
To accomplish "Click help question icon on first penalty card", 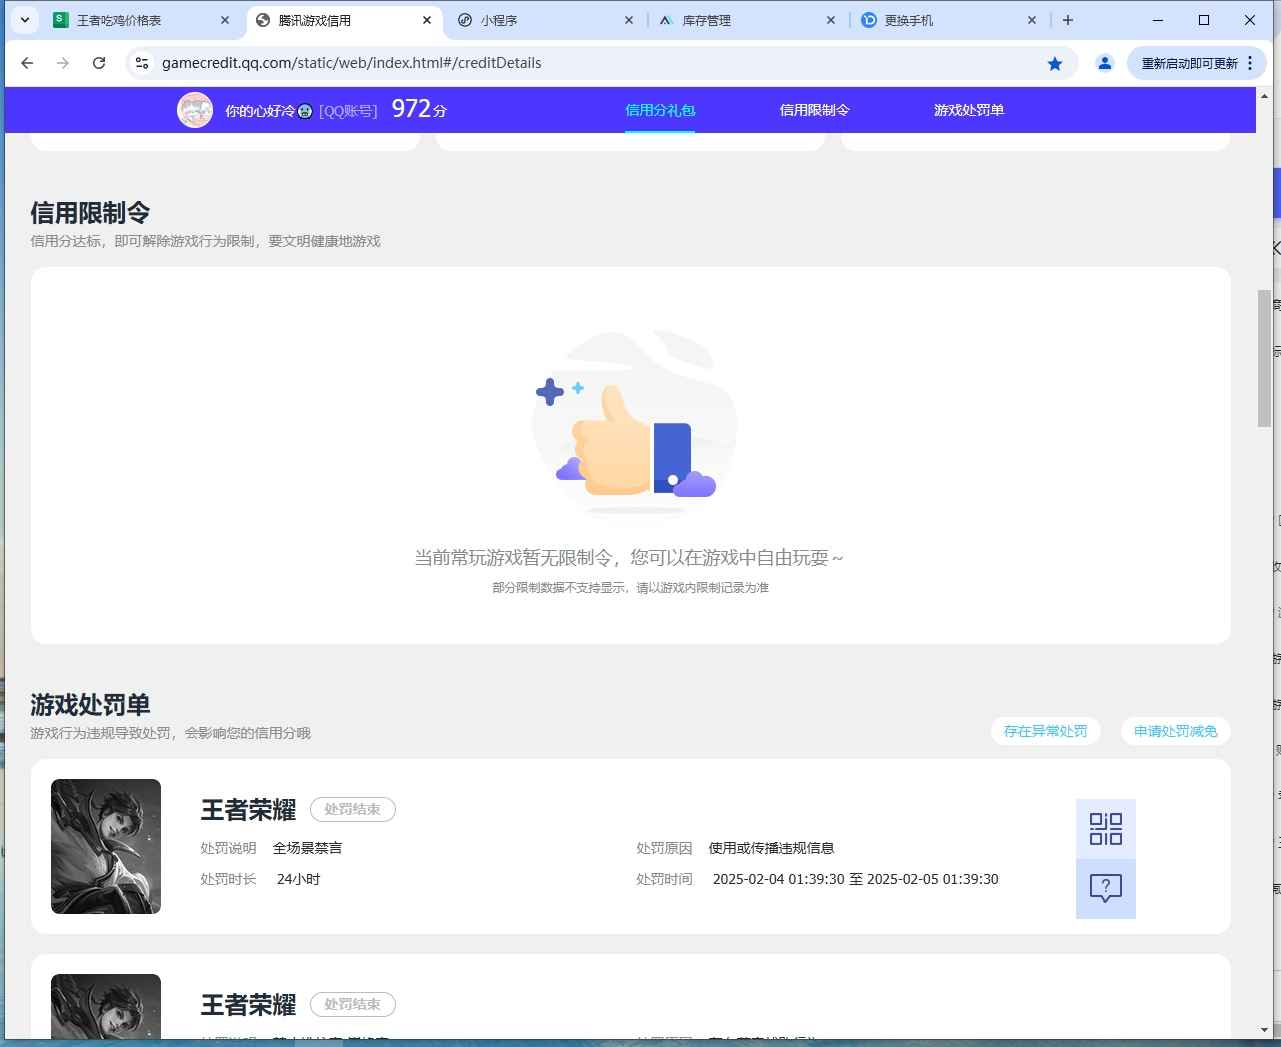I will [x=1106, y=889].
